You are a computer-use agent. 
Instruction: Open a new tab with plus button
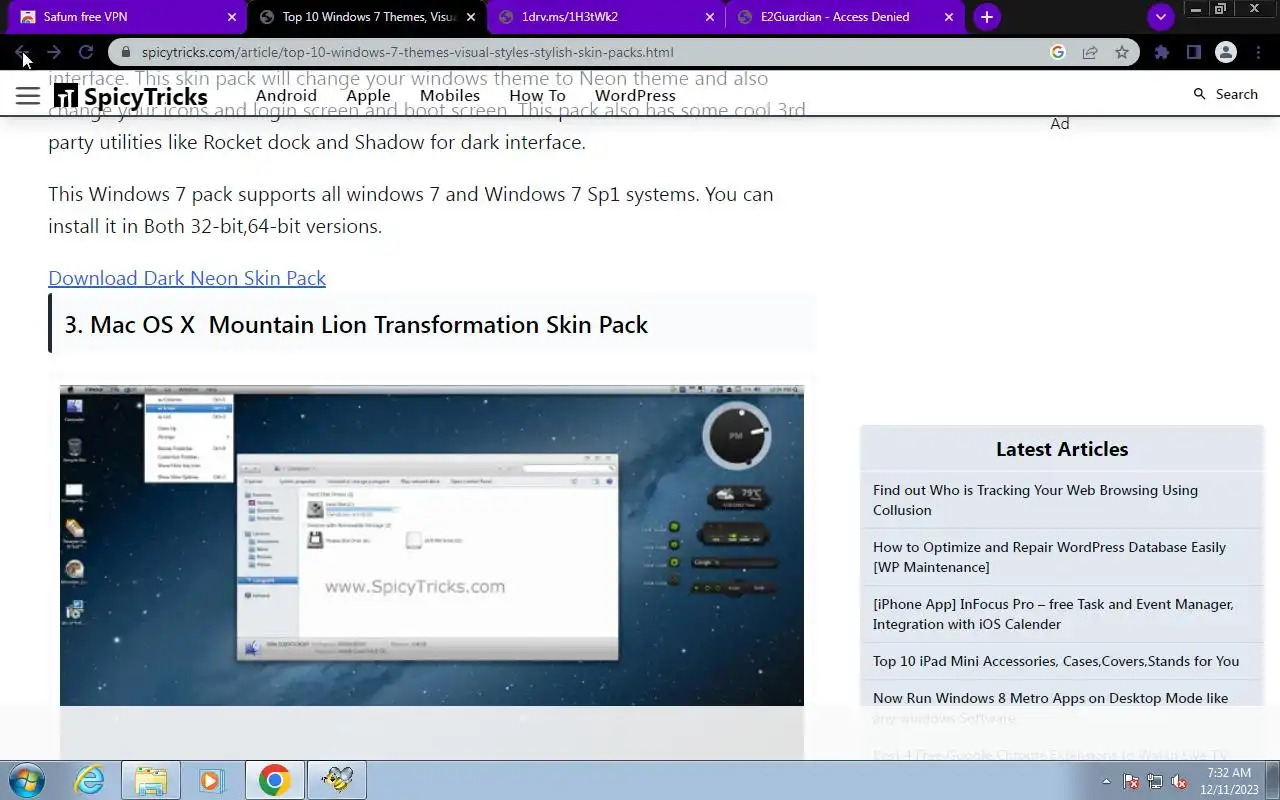pos(987,17)
